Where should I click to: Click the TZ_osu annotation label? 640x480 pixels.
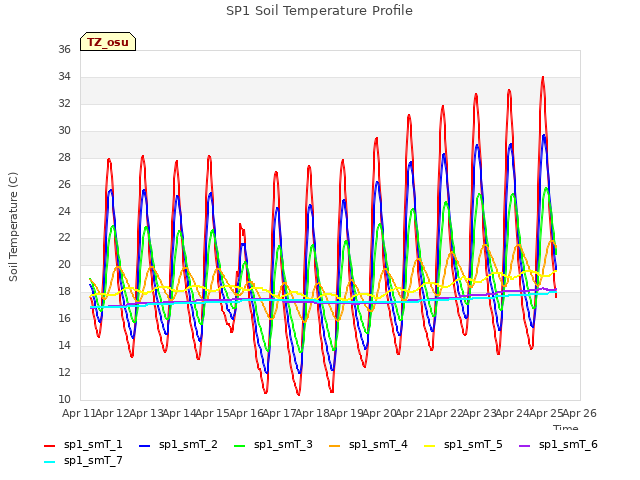point(108,42)
